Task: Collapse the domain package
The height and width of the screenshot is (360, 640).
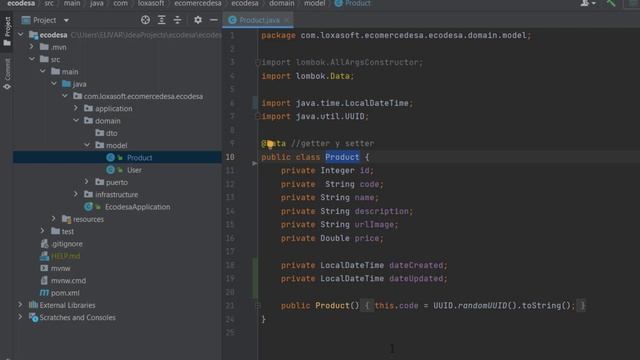Action: tap(76, 120)
